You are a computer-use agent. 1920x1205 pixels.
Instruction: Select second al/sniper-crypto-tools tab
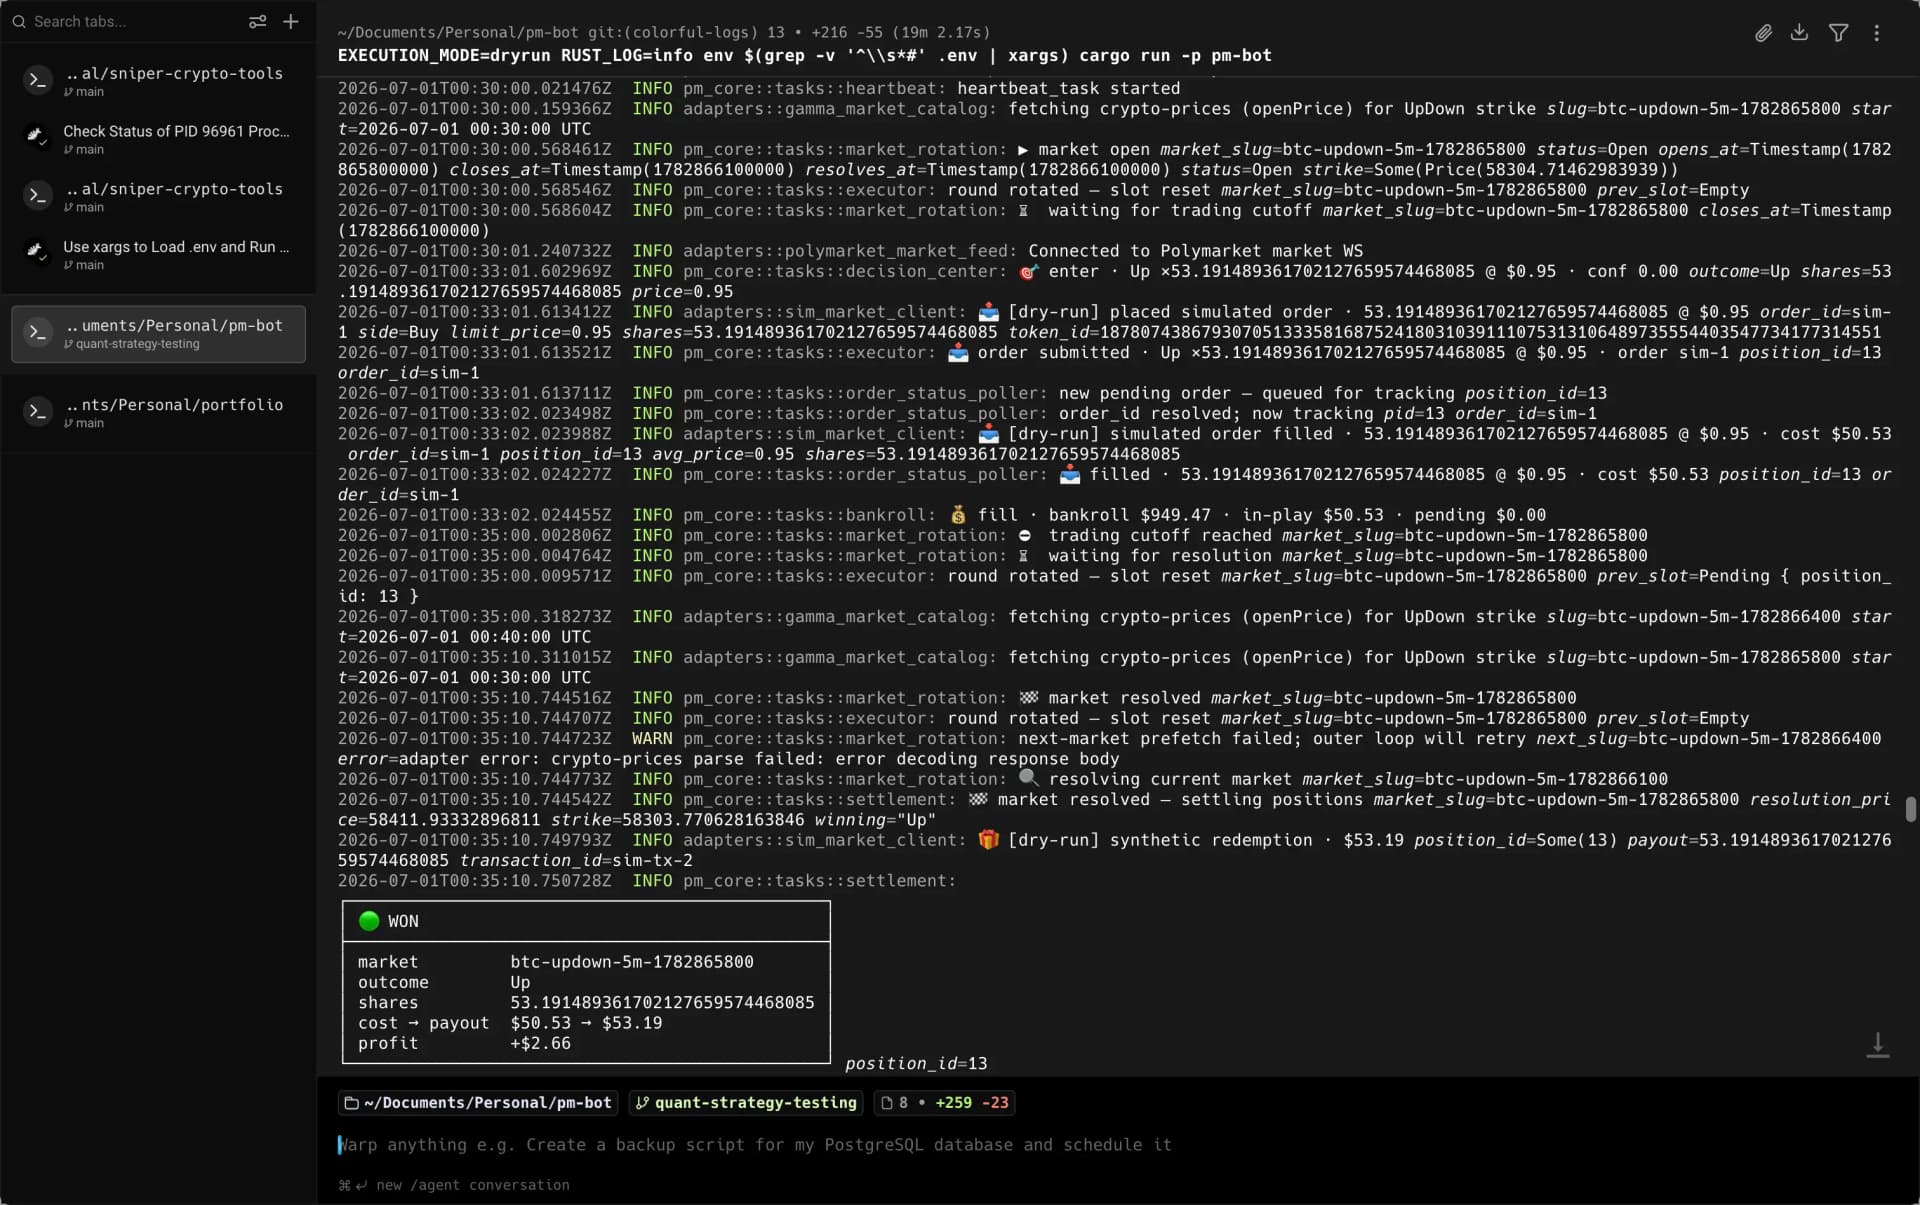[158, 196]
